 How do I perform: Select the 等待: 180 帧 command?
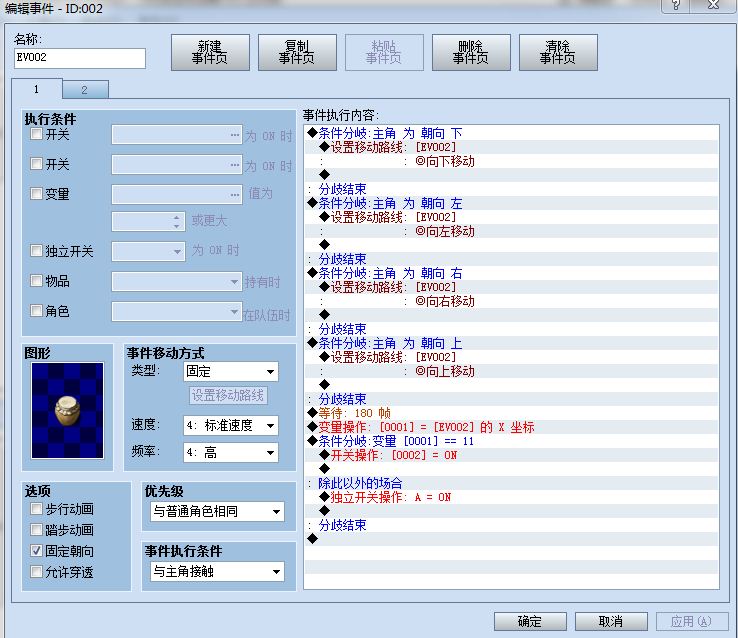(x=512, y=413)
